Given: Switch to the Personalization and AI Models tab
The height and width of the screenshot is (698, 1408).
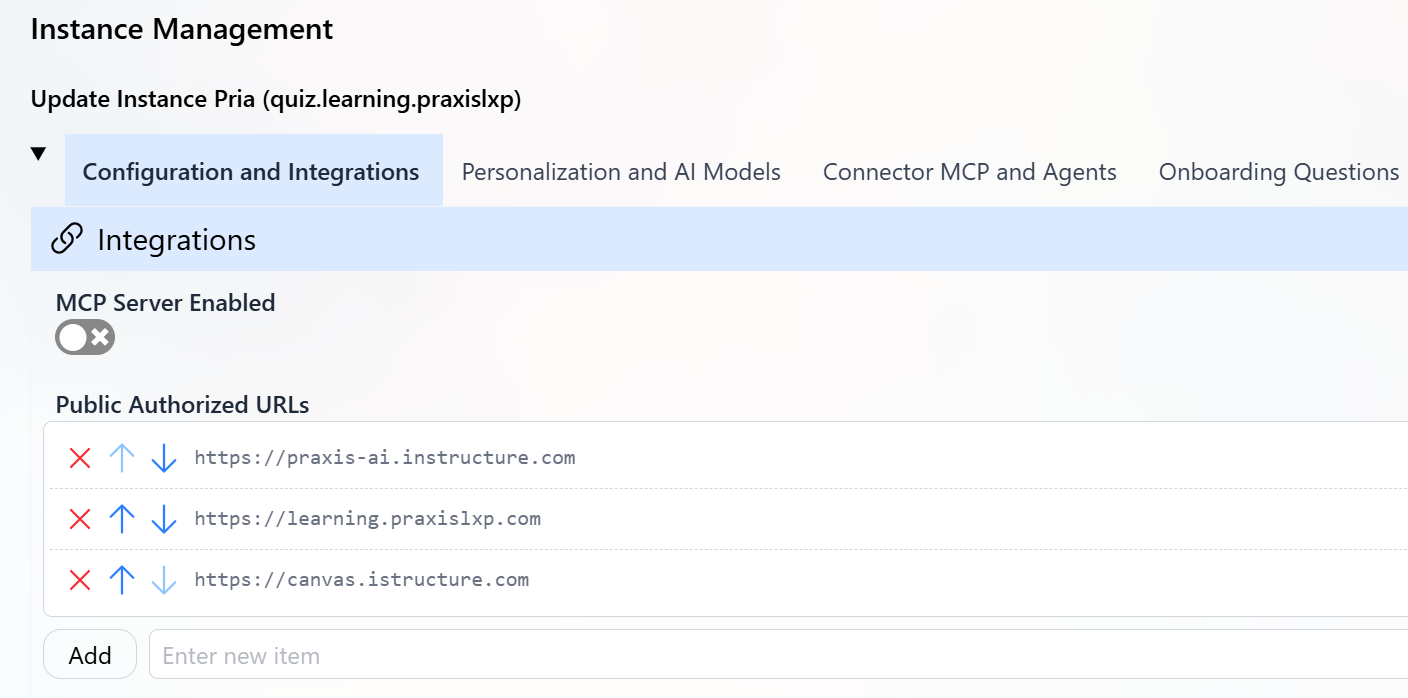Looking at the screenshot, I should tap(620, 171).
